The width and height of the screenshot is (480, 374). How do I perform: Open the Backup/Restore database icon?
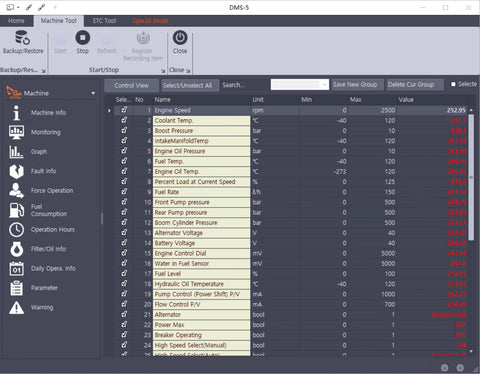pyautogui.click(x=23, y=37)
